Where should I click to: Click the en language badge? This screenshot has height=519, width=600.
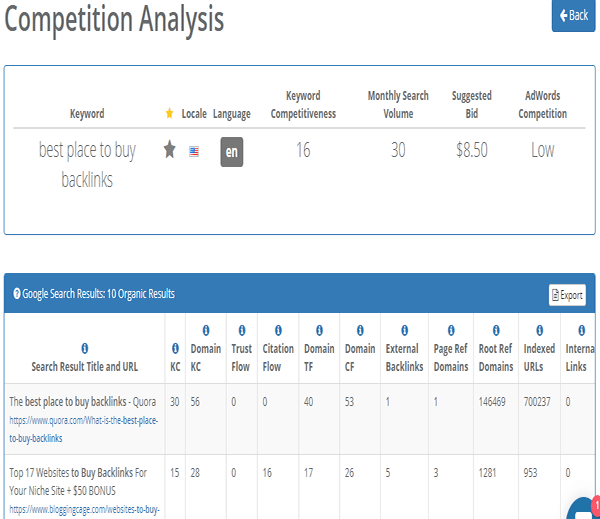pos(232,152)
